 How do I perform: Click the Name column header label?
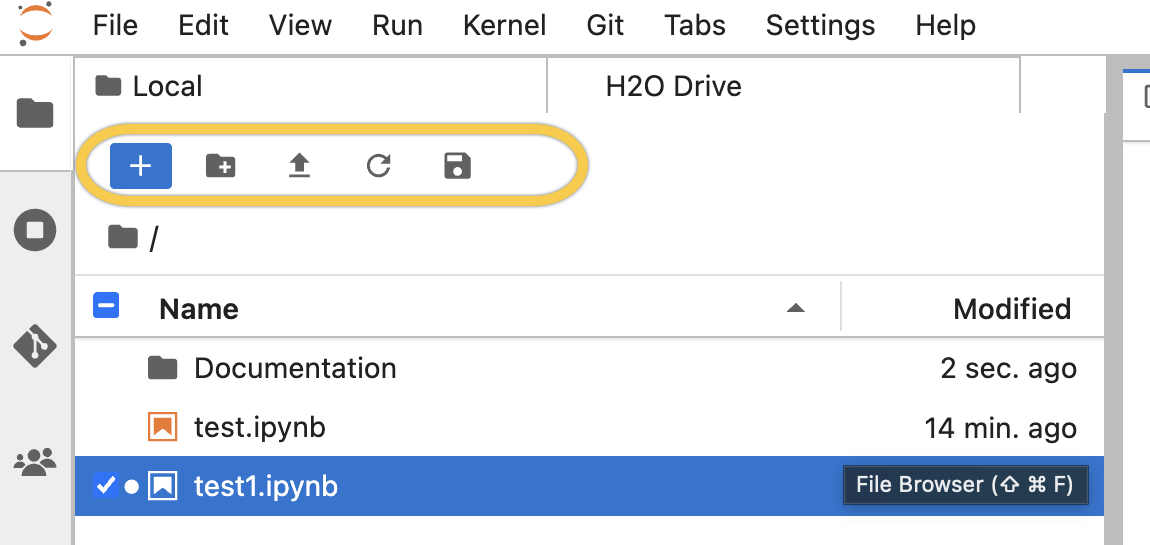click(x=199, y=309)
